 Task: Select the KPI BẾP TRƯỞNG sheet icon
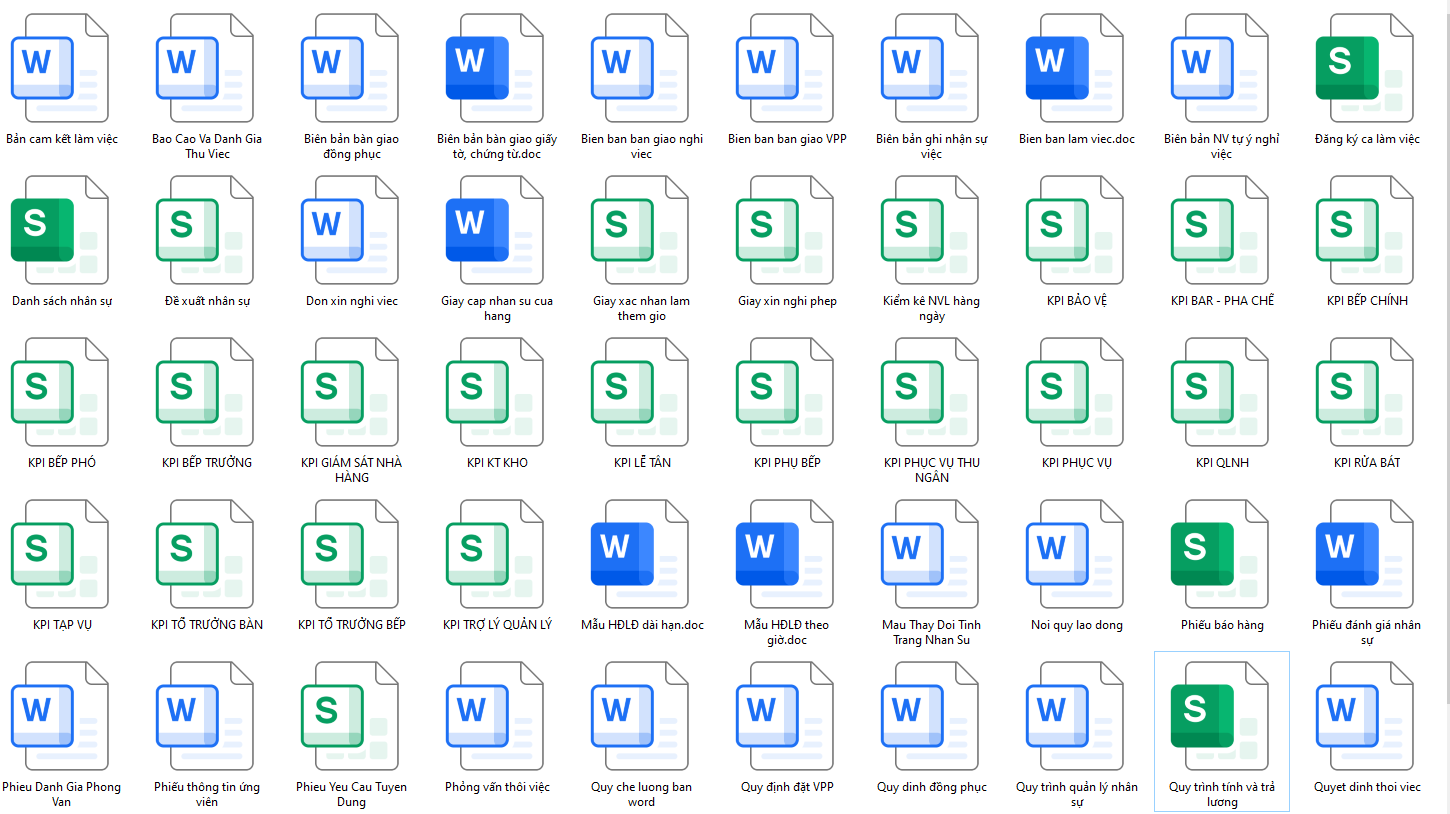point(204,392)
